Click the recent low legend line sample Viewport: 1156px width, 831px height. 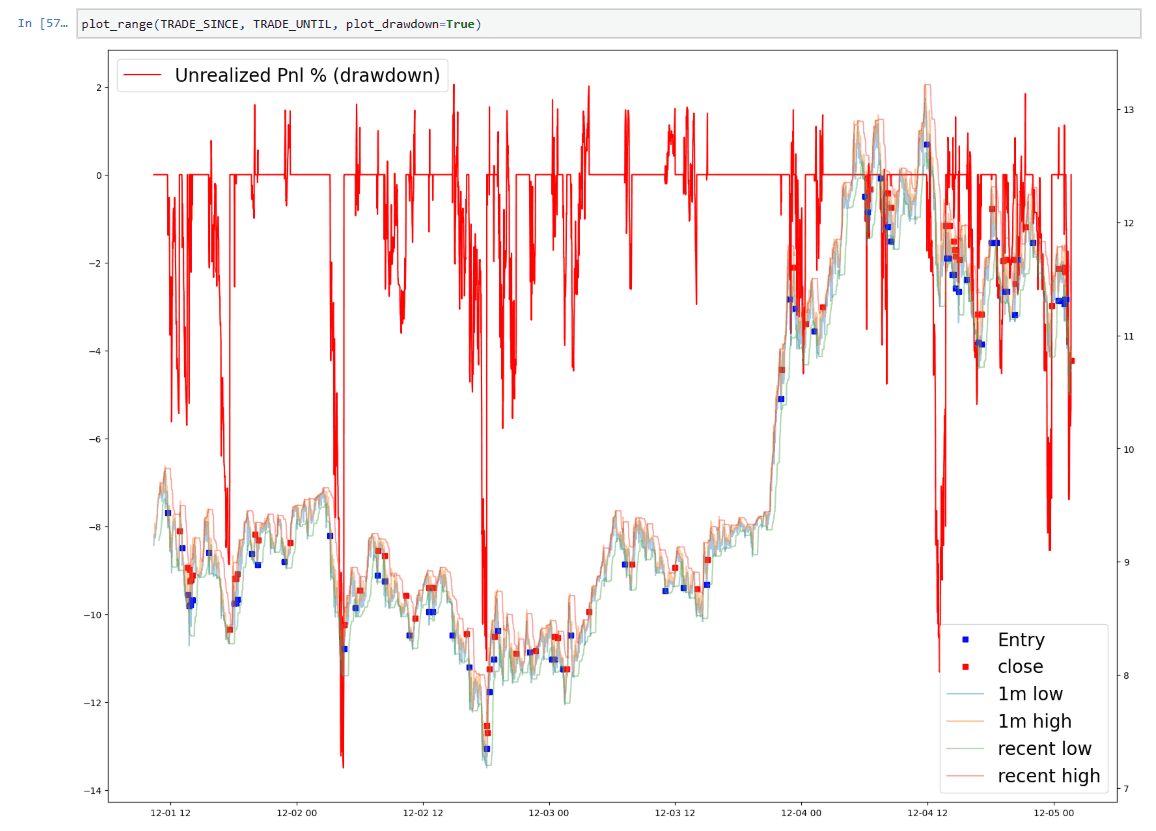click(x=965, y=749)
